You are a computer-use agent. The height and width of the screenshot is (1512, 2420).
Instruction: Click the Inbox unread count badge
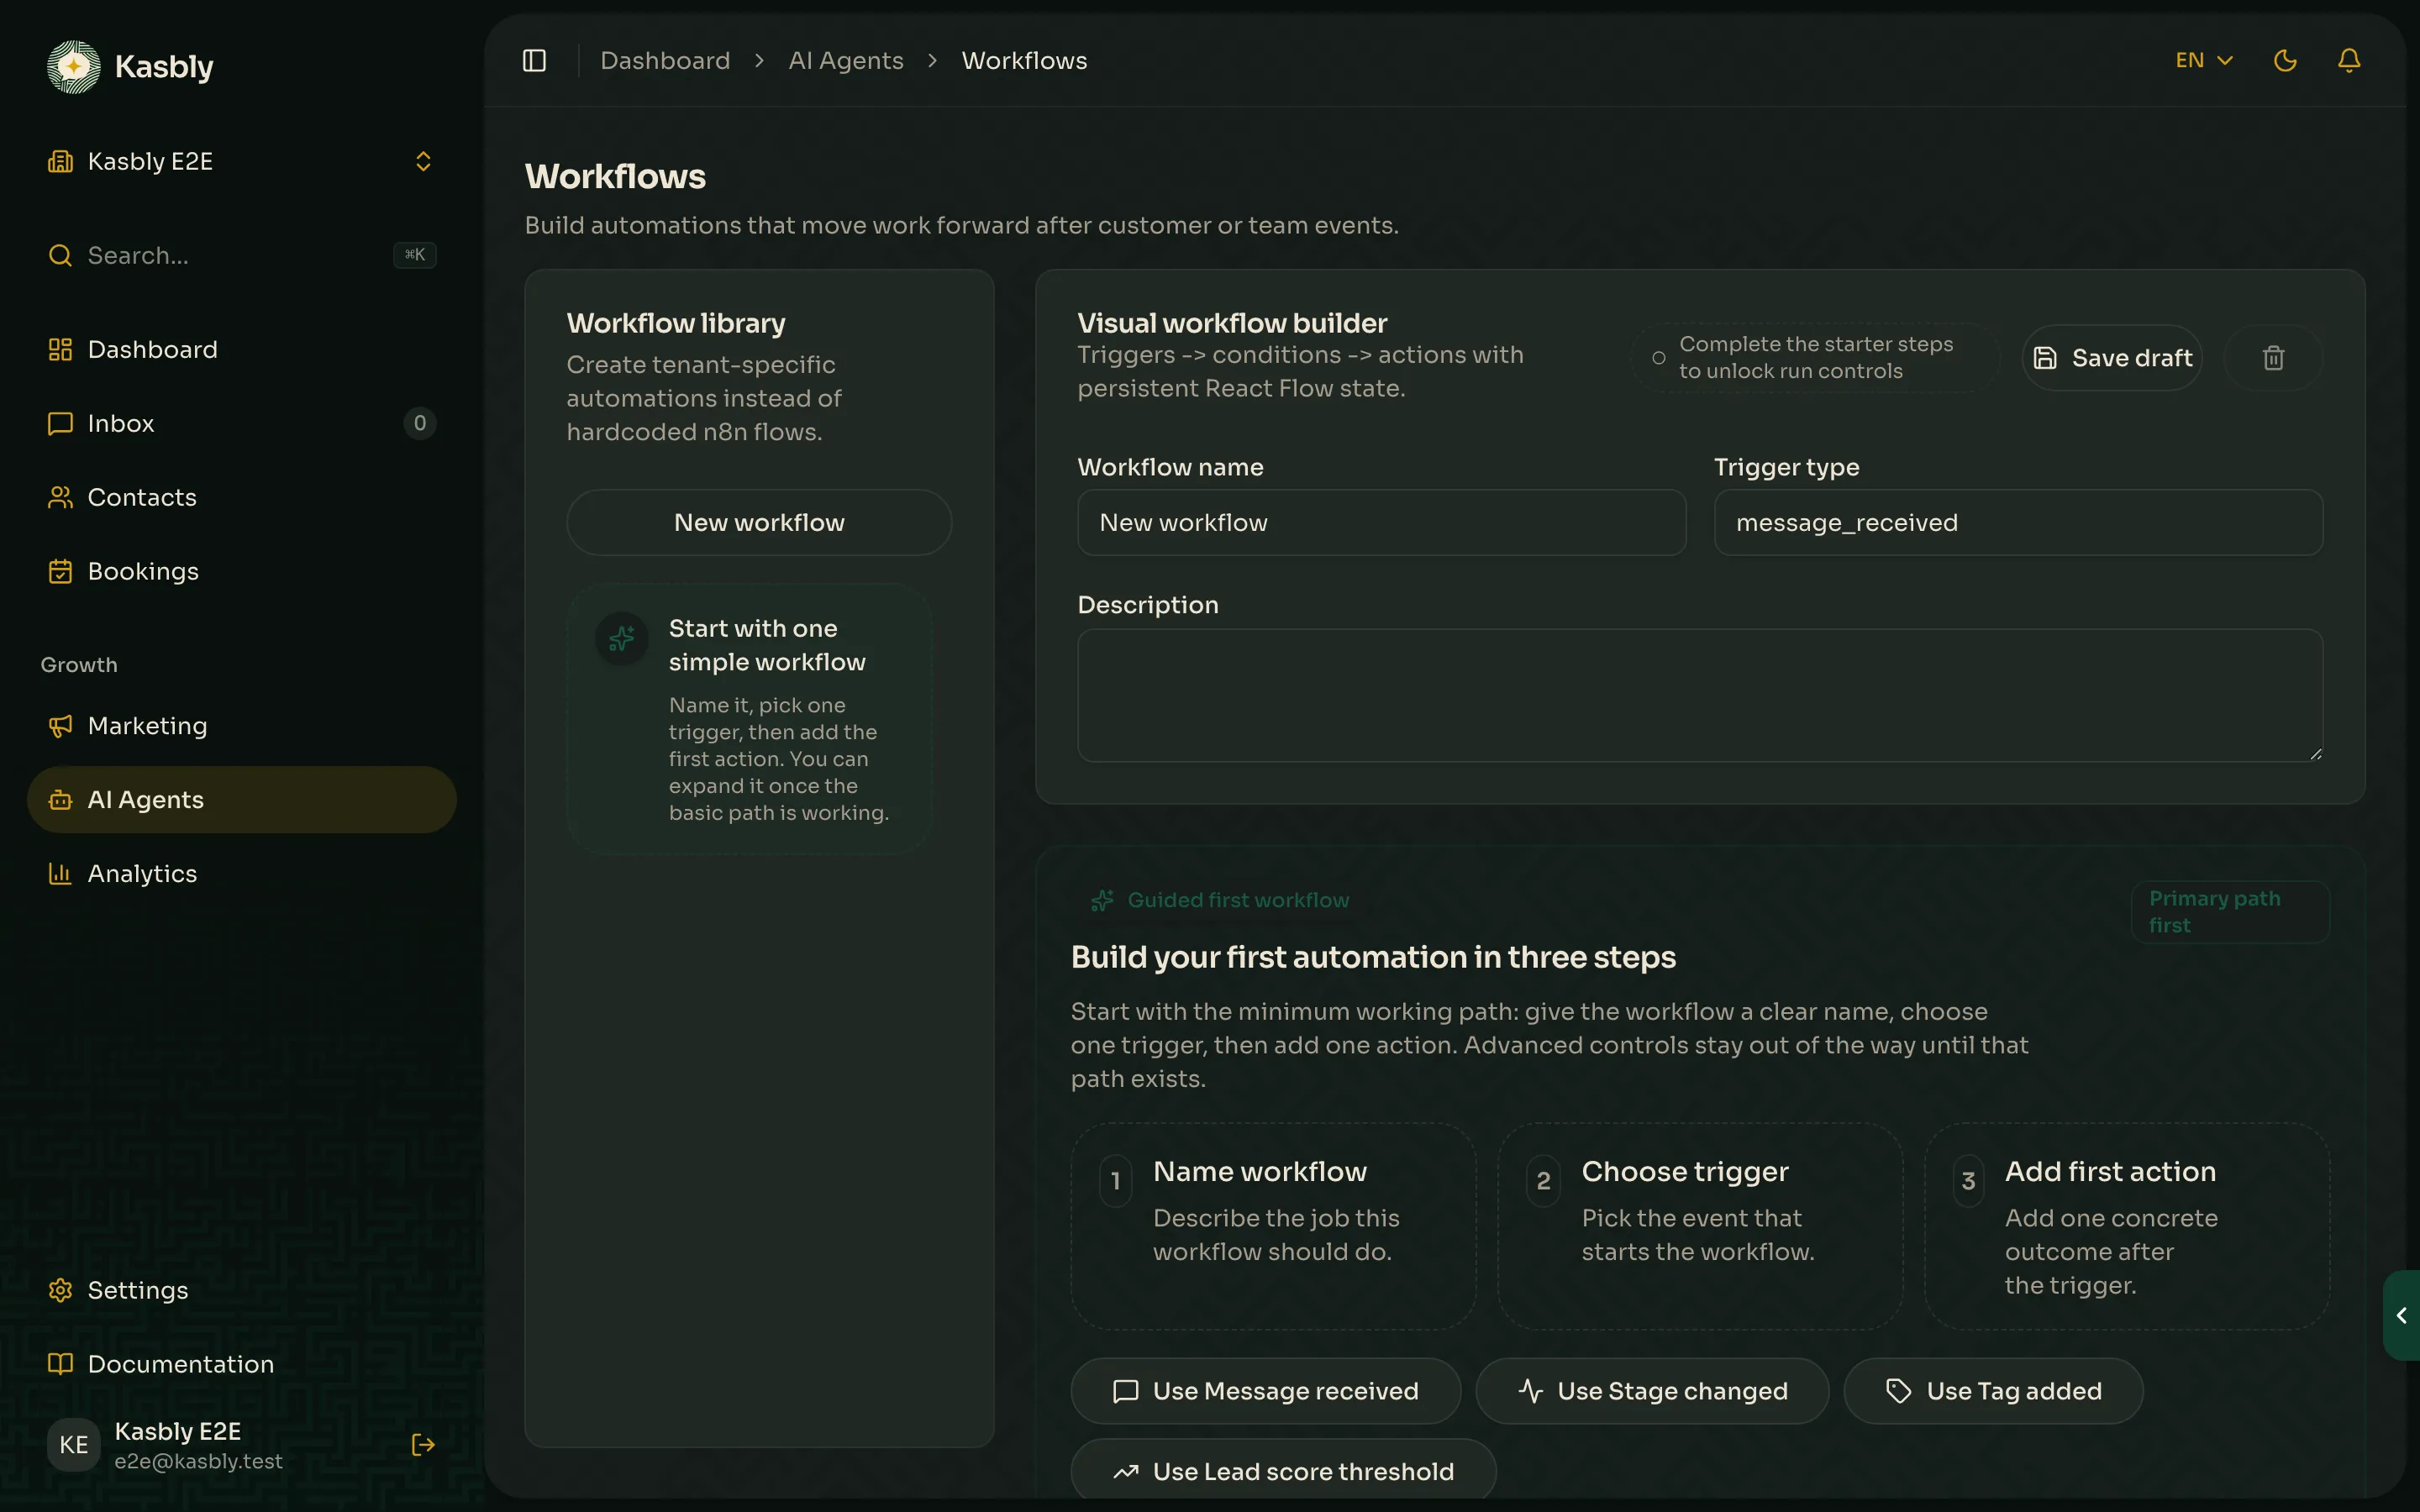(420, 423)
